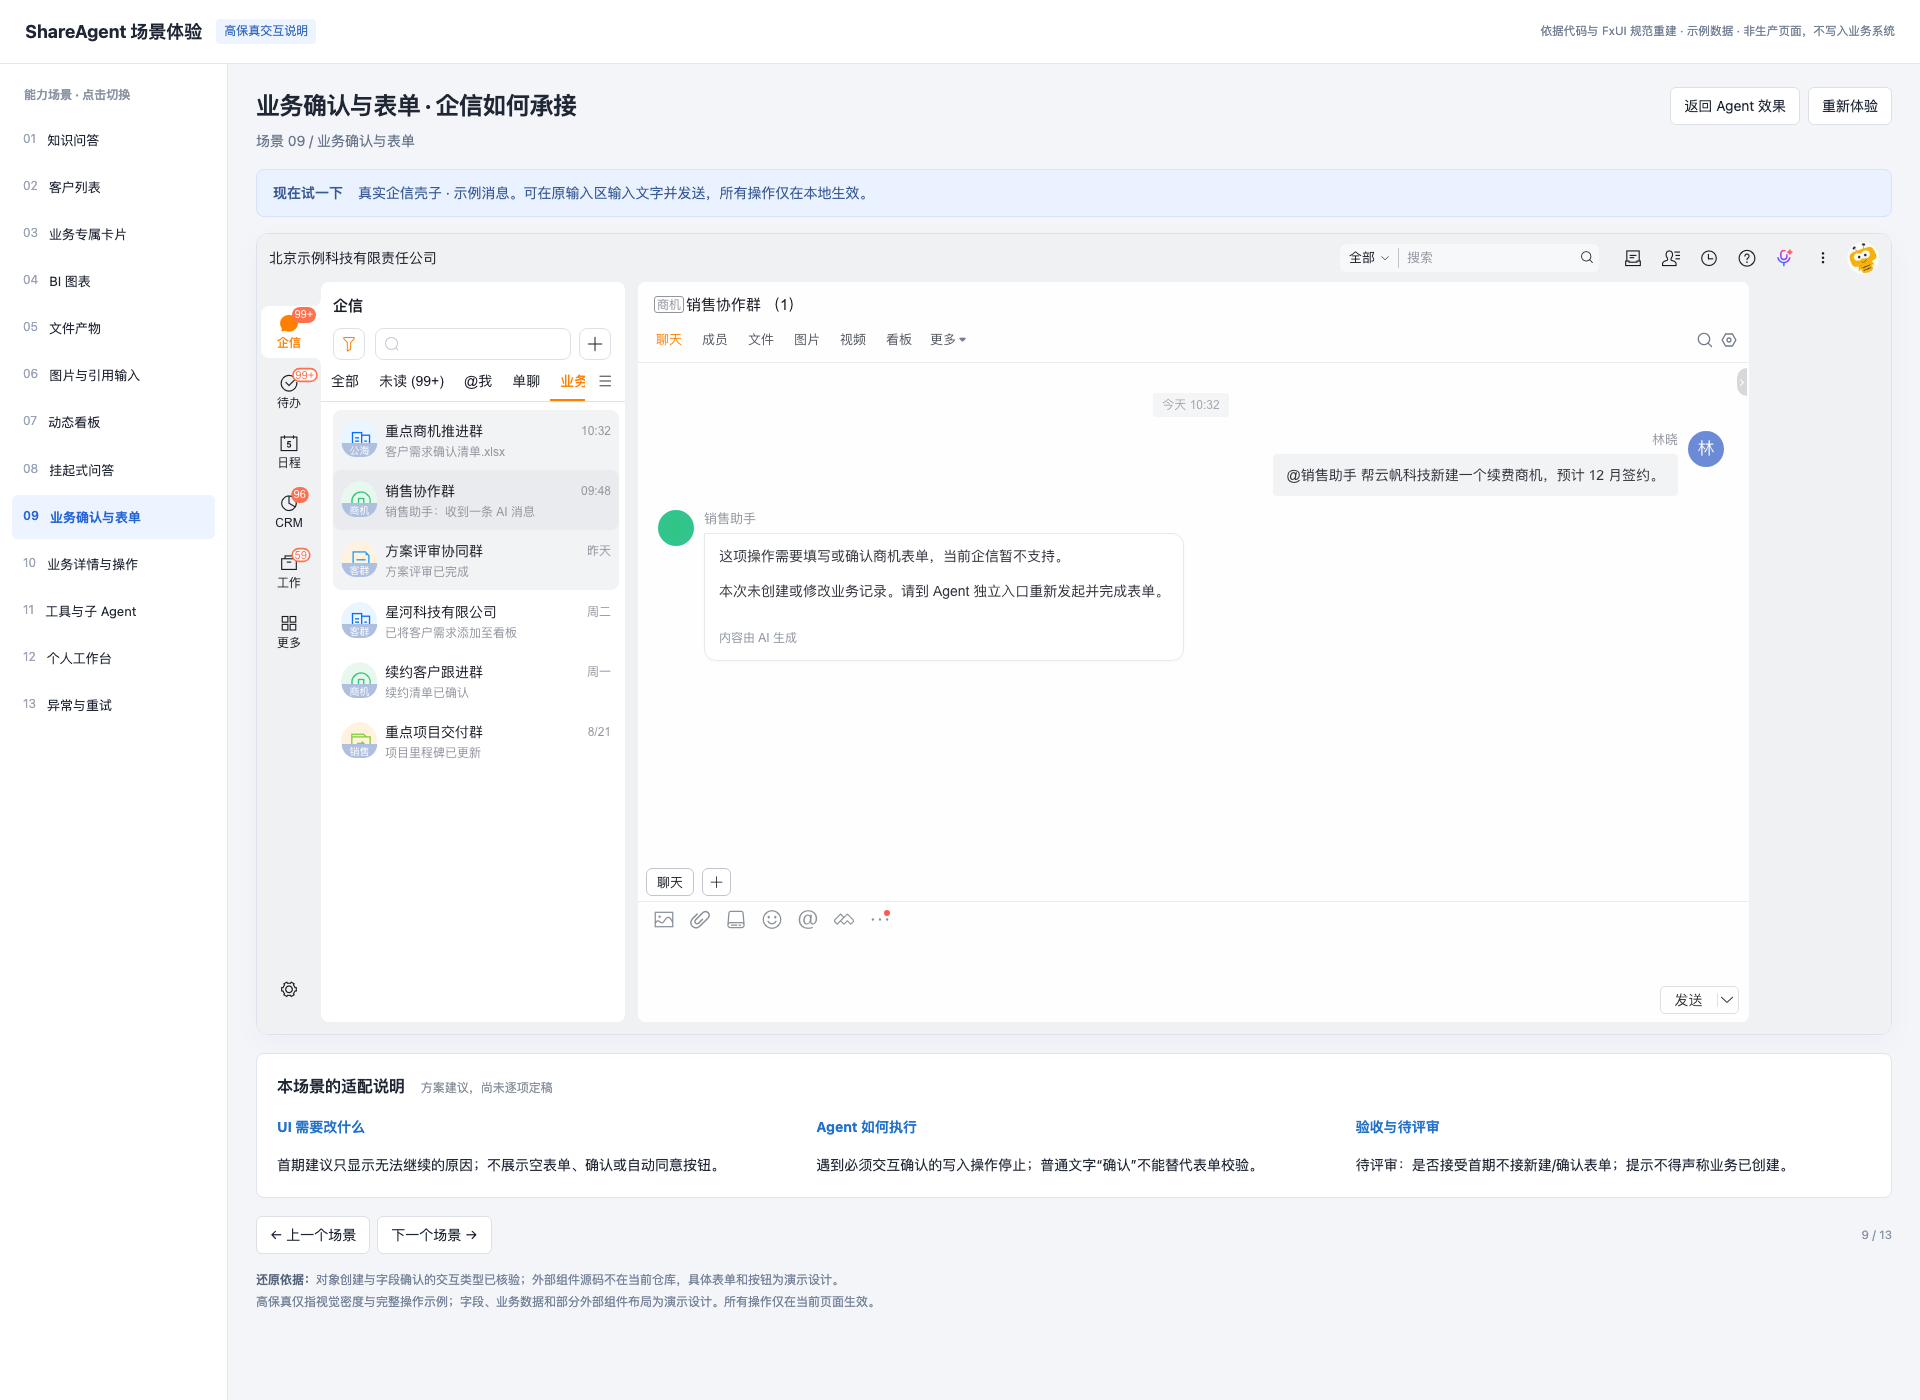1920x1400 pixels.
Task: Click the 返回 Agent 效果 button
Action: coord(1734,106)
